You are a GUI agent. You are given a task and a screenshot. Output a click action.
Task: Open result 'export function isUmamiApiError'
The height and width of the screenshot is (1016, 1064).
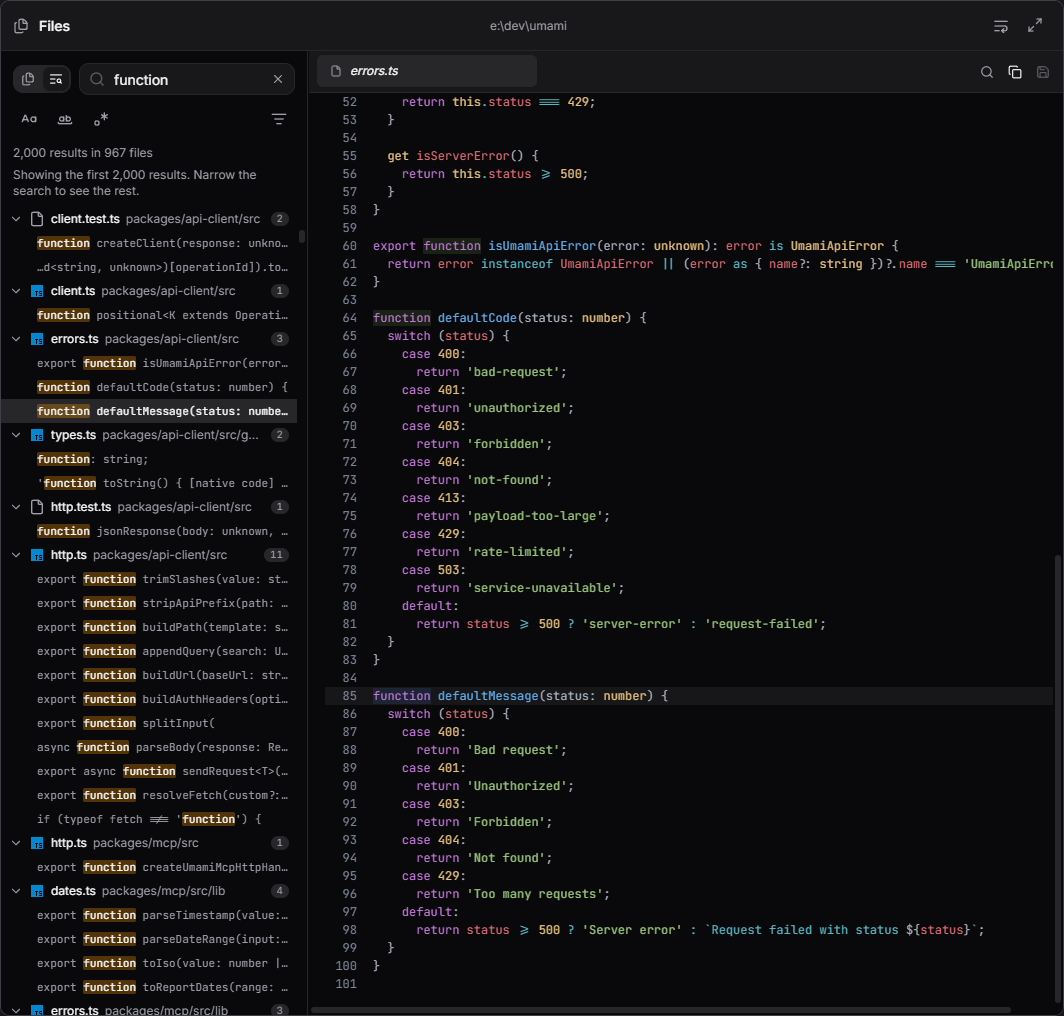(x=149, y=363)
